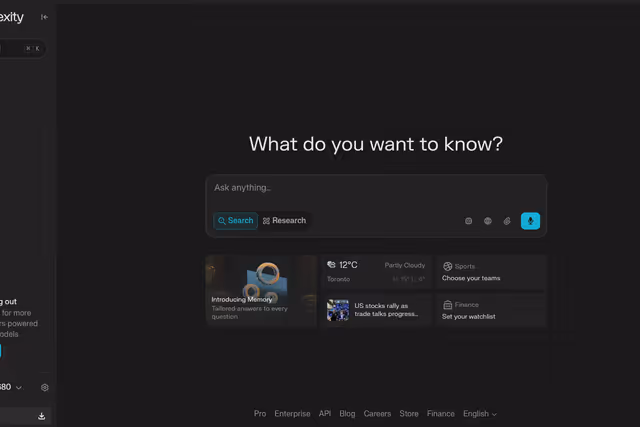
Task: Attach a file using the paperclip icon
Action: (x=507, y=221)
